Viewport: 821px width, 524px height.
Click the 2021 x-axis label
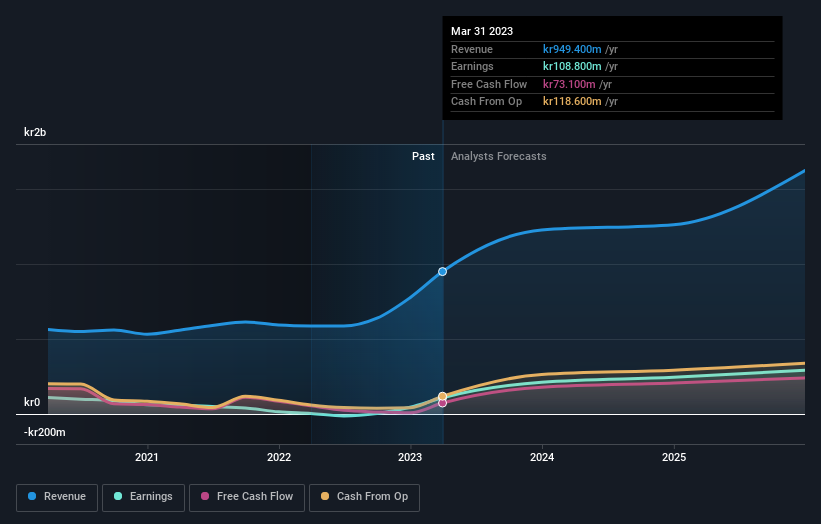coord(147,457)
